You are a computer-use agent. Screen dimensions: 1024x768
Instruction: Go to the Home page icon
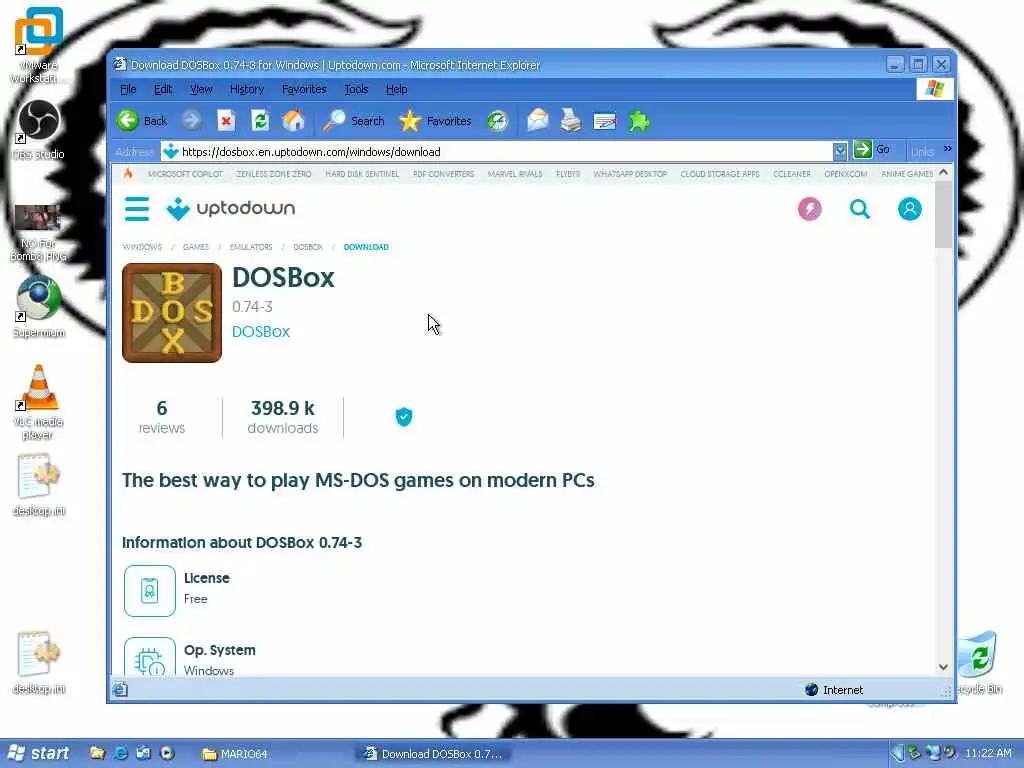[x=294, y=121]
